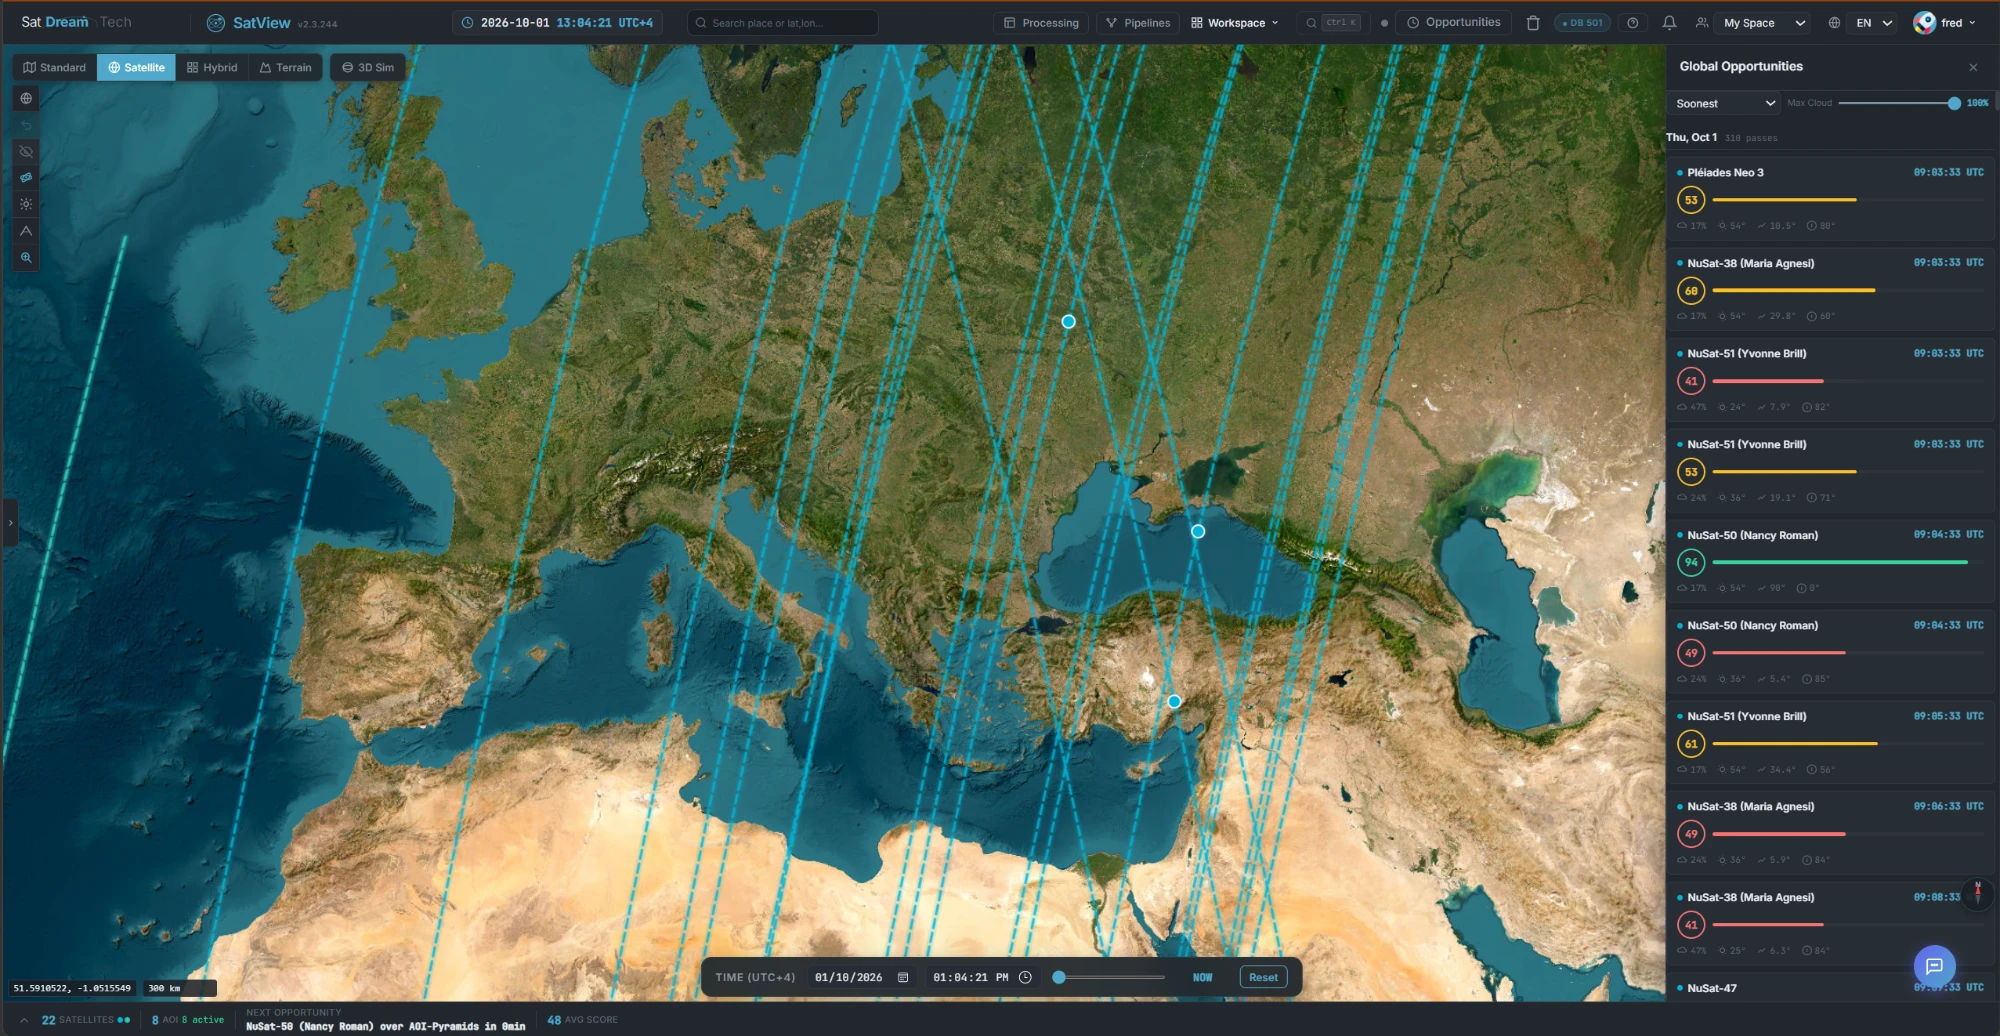Click the green score bar of NuSat-50
Screen dimensions: 2000x1036
click(x=1840, y=562)
